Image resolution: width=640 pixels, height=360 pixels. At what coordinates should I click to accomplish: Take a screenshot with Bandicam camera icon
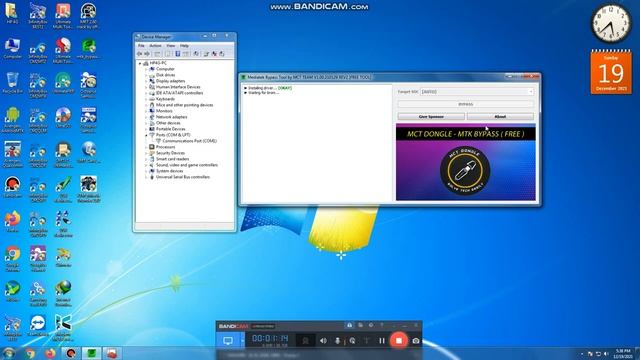point(416,340)
